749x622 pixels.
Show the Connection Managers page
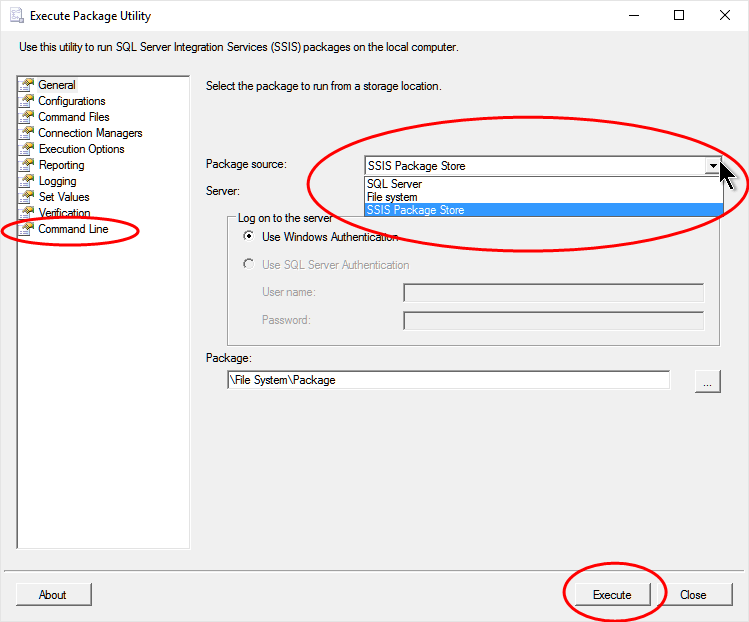90,133
